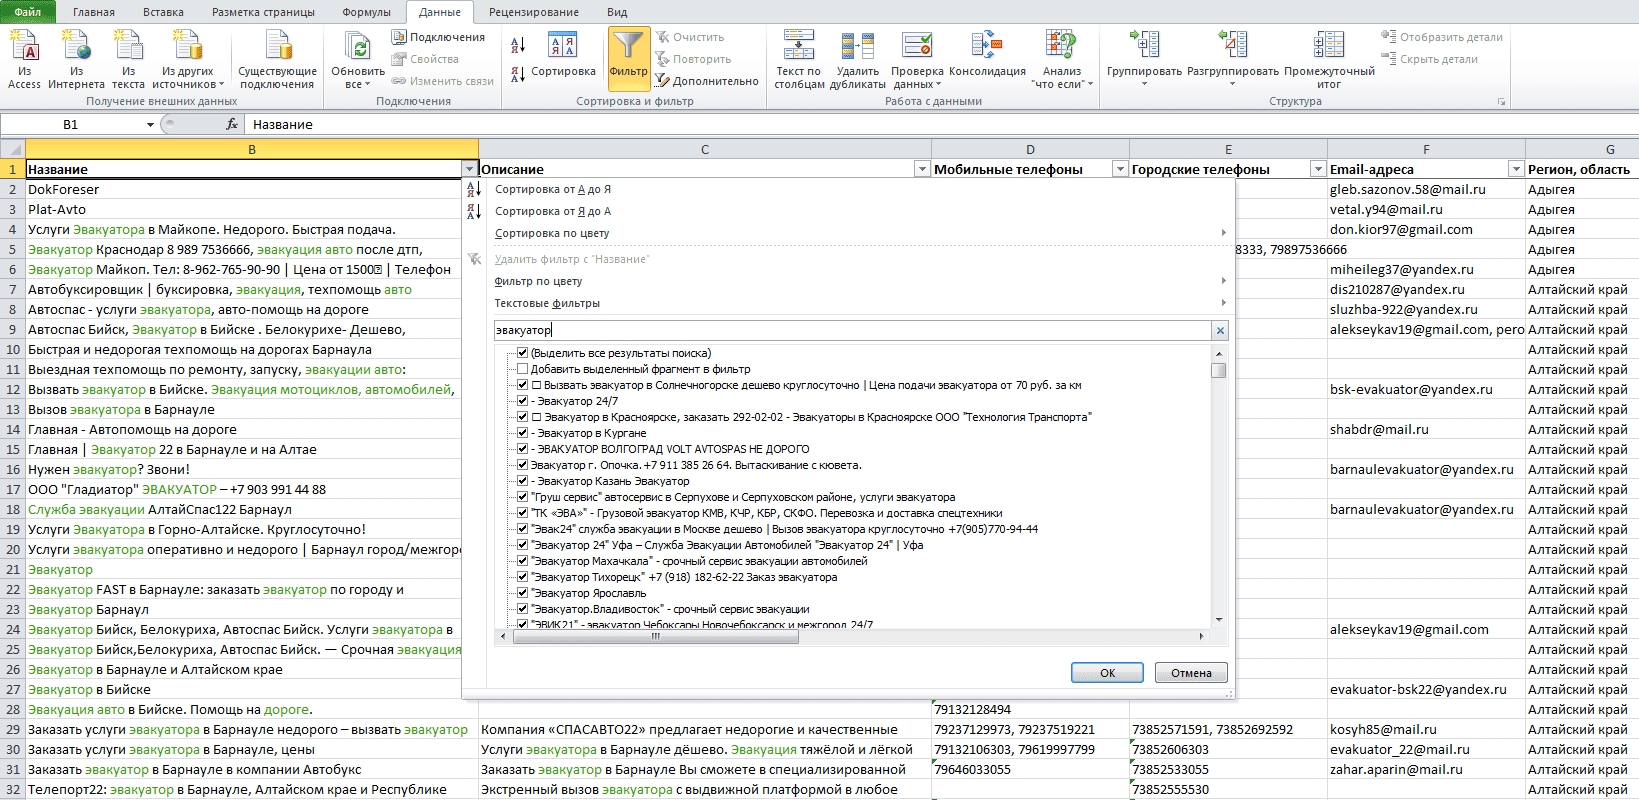Open Сортировка dialog

pos(563,55)
